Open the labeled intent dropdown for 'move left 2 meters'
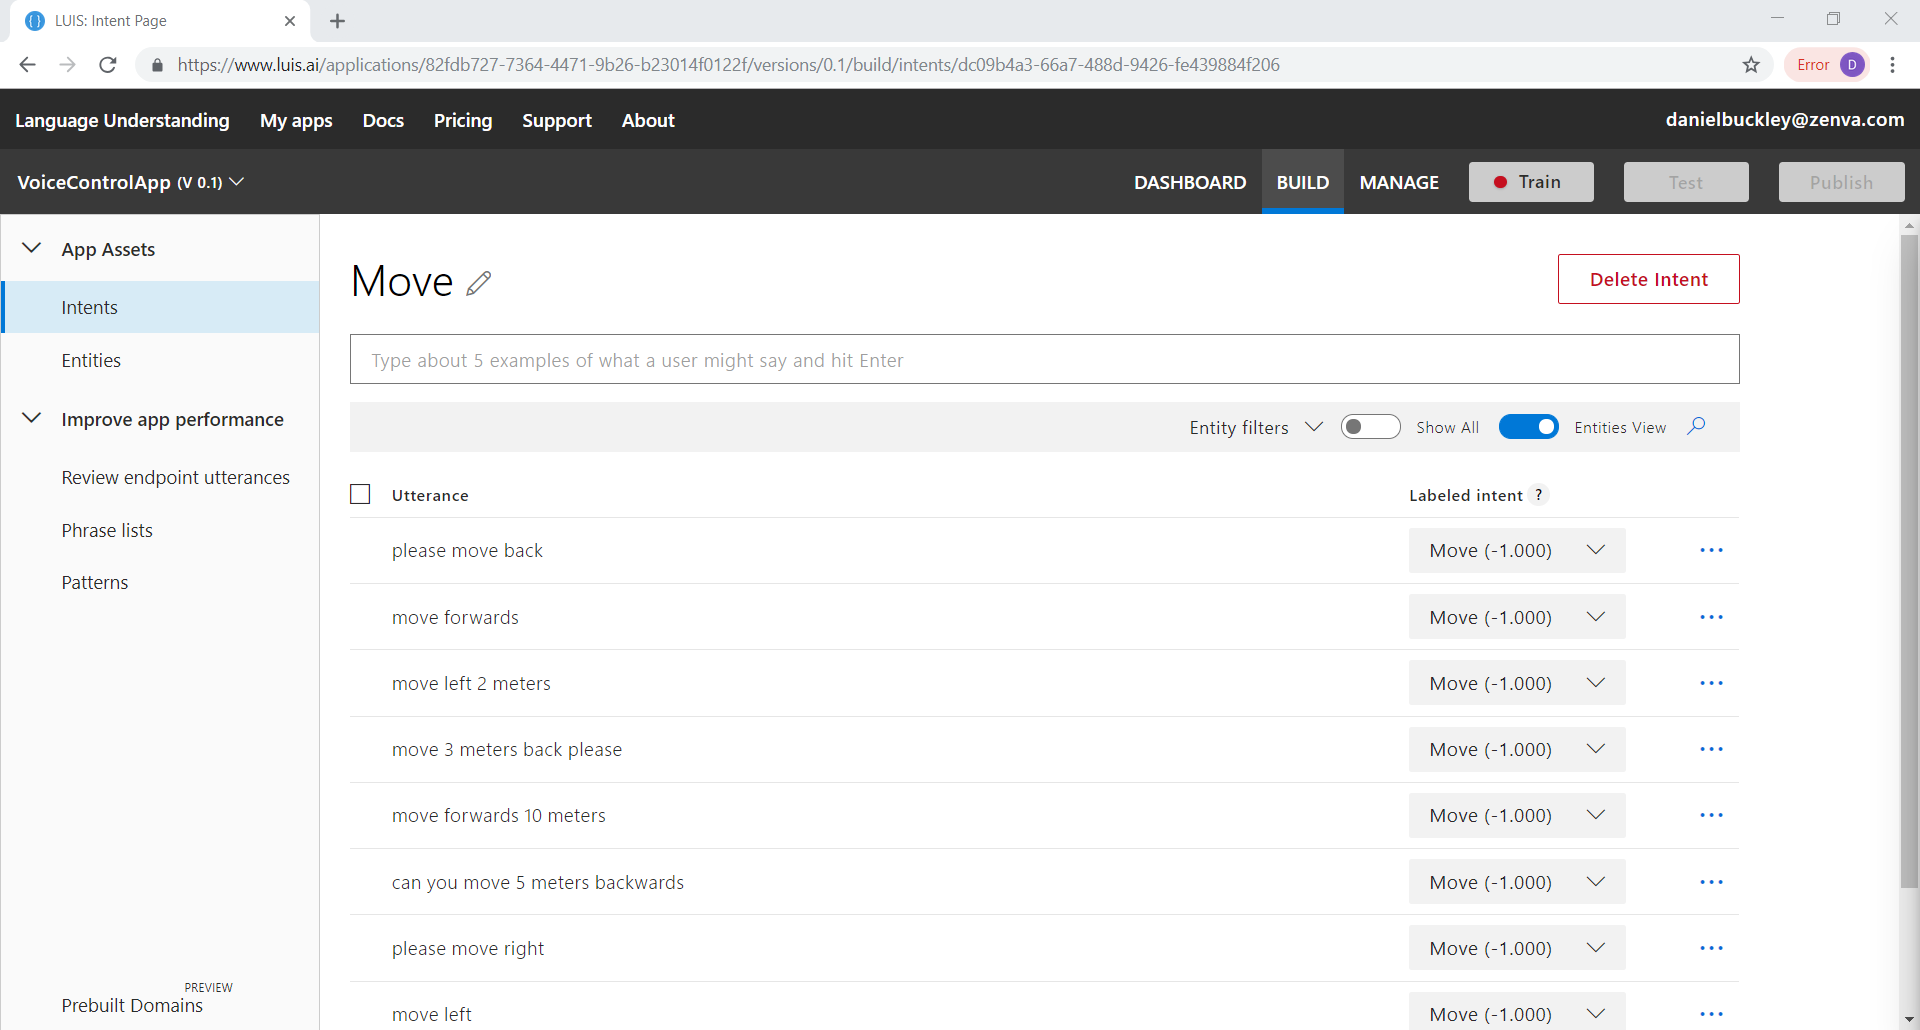This screenshot has height=1030, width=1920. pos(1517,683)
